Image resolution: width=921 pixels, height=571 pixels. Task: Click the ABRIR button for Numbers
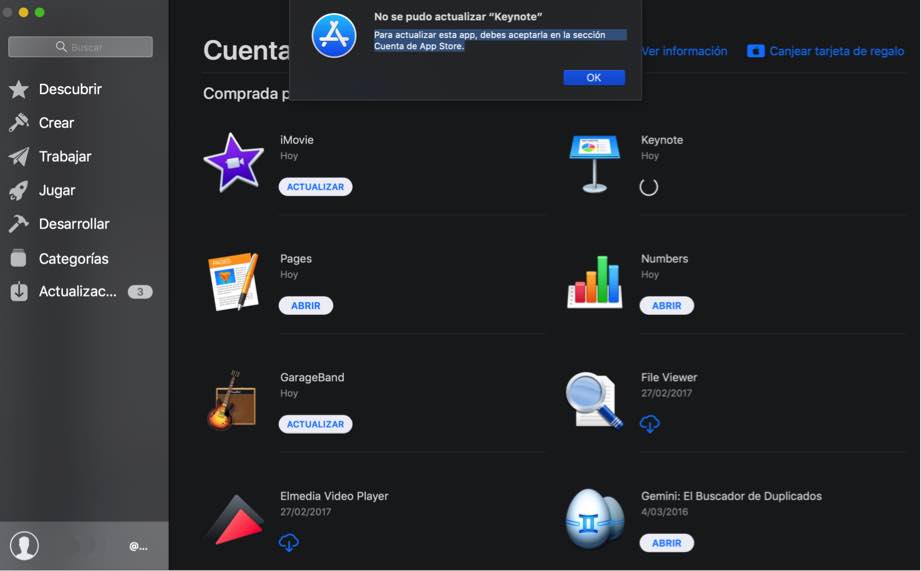click(667, 305)
